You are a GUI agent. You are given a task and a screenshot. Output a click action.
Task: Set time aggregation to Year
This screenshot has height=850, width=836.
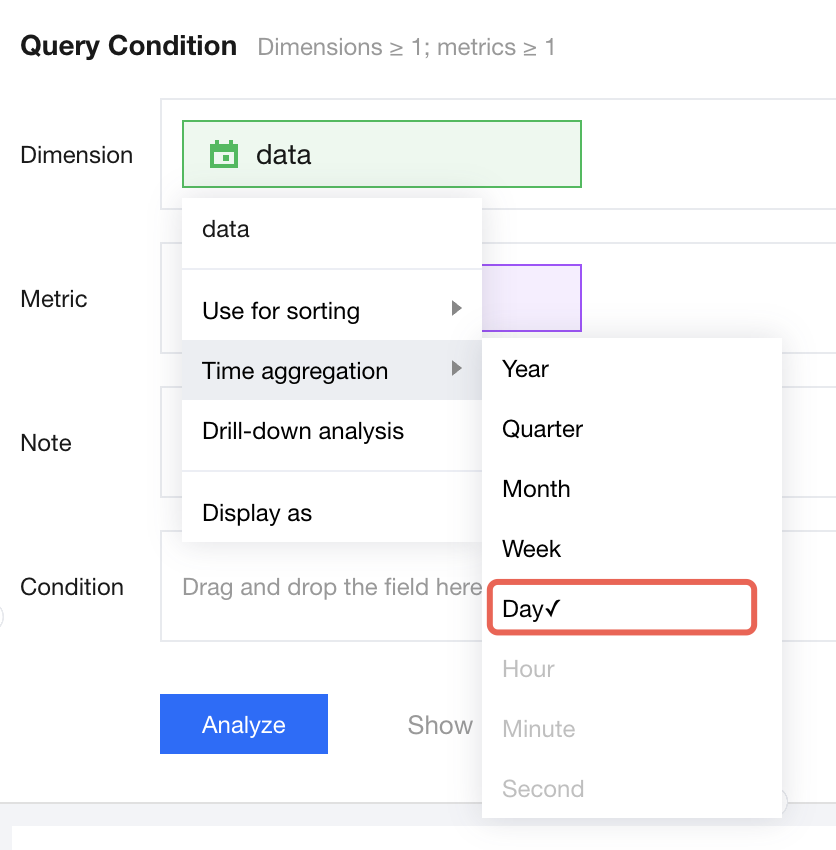(526, 369)
